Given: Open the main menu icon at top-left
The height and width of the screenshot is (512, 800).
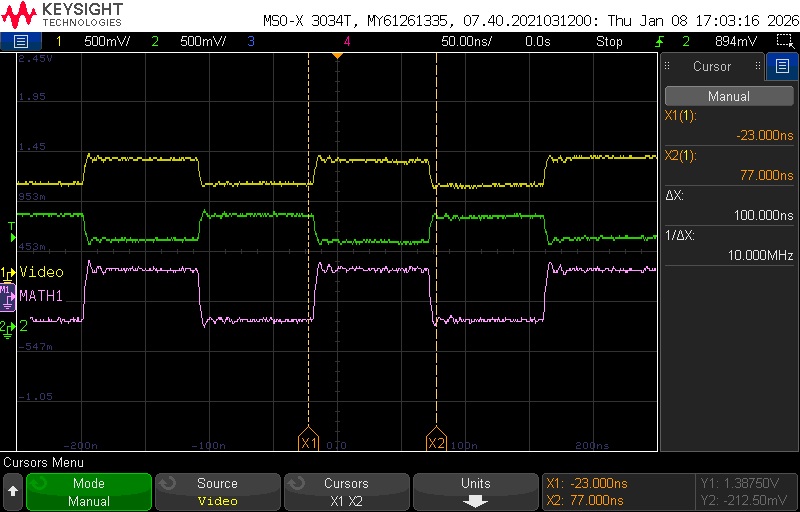Looking at the screenshot, I should pyautogui.click(x=20, y=41).
